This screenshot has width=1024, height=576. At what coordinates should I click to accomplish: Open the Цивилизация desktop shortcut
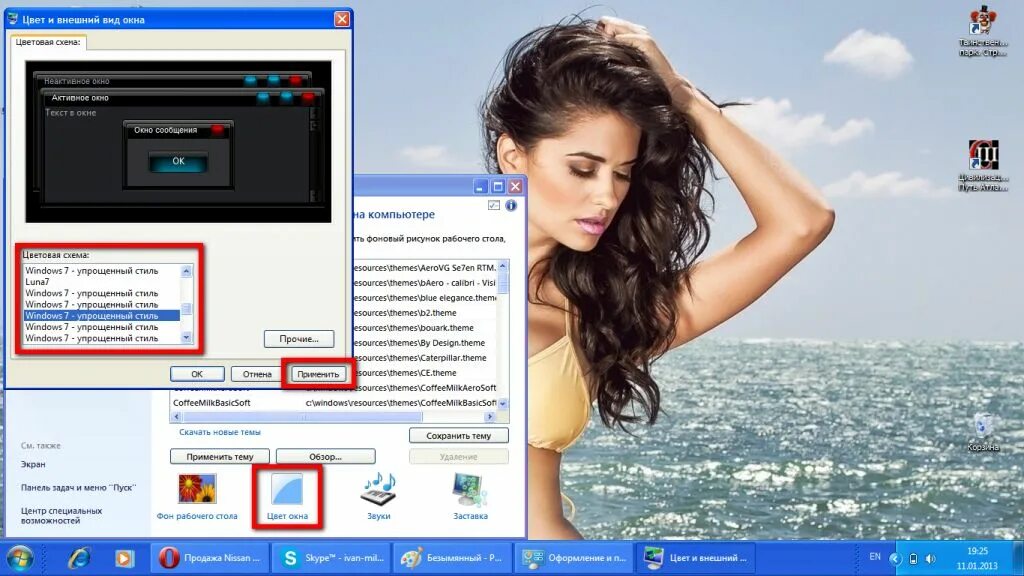click(x=982, y=166)
